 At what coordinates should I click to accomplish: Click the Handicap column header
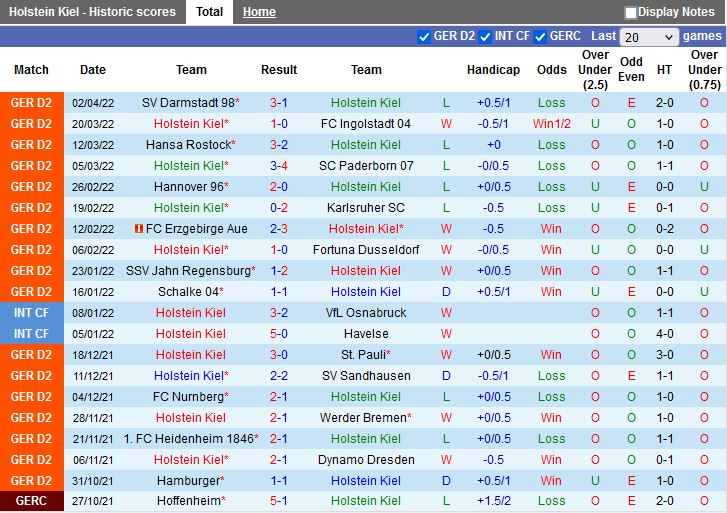[x=493, y=70]
